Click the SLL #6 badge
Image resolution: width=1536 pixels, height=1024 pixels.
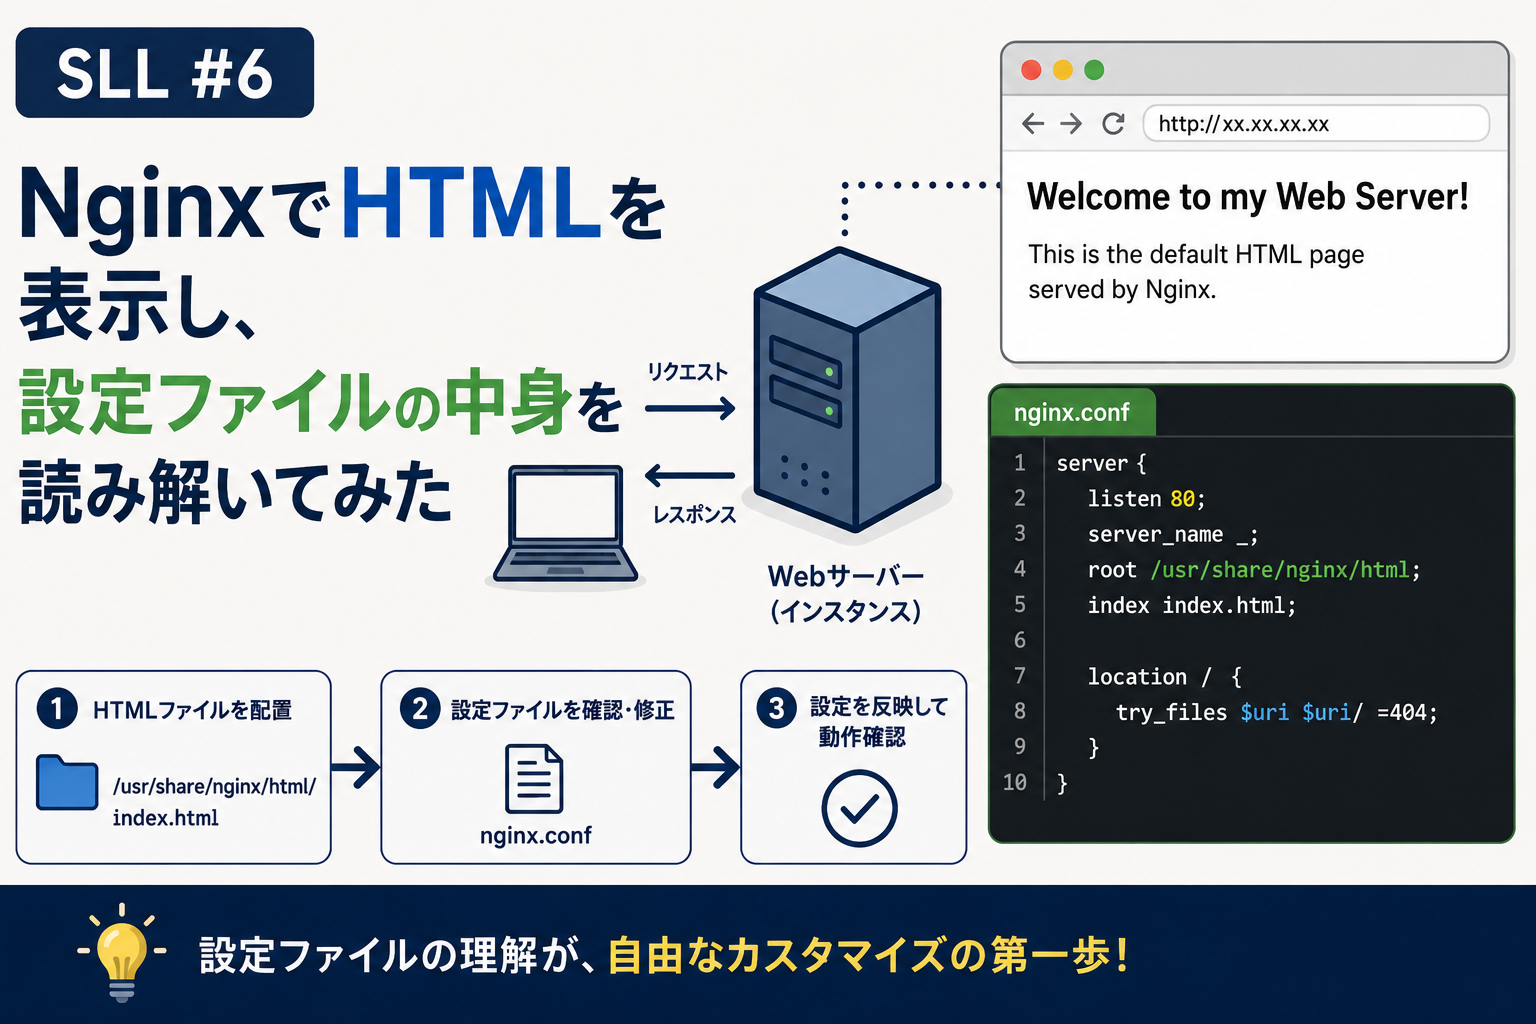tap(165, 73)
